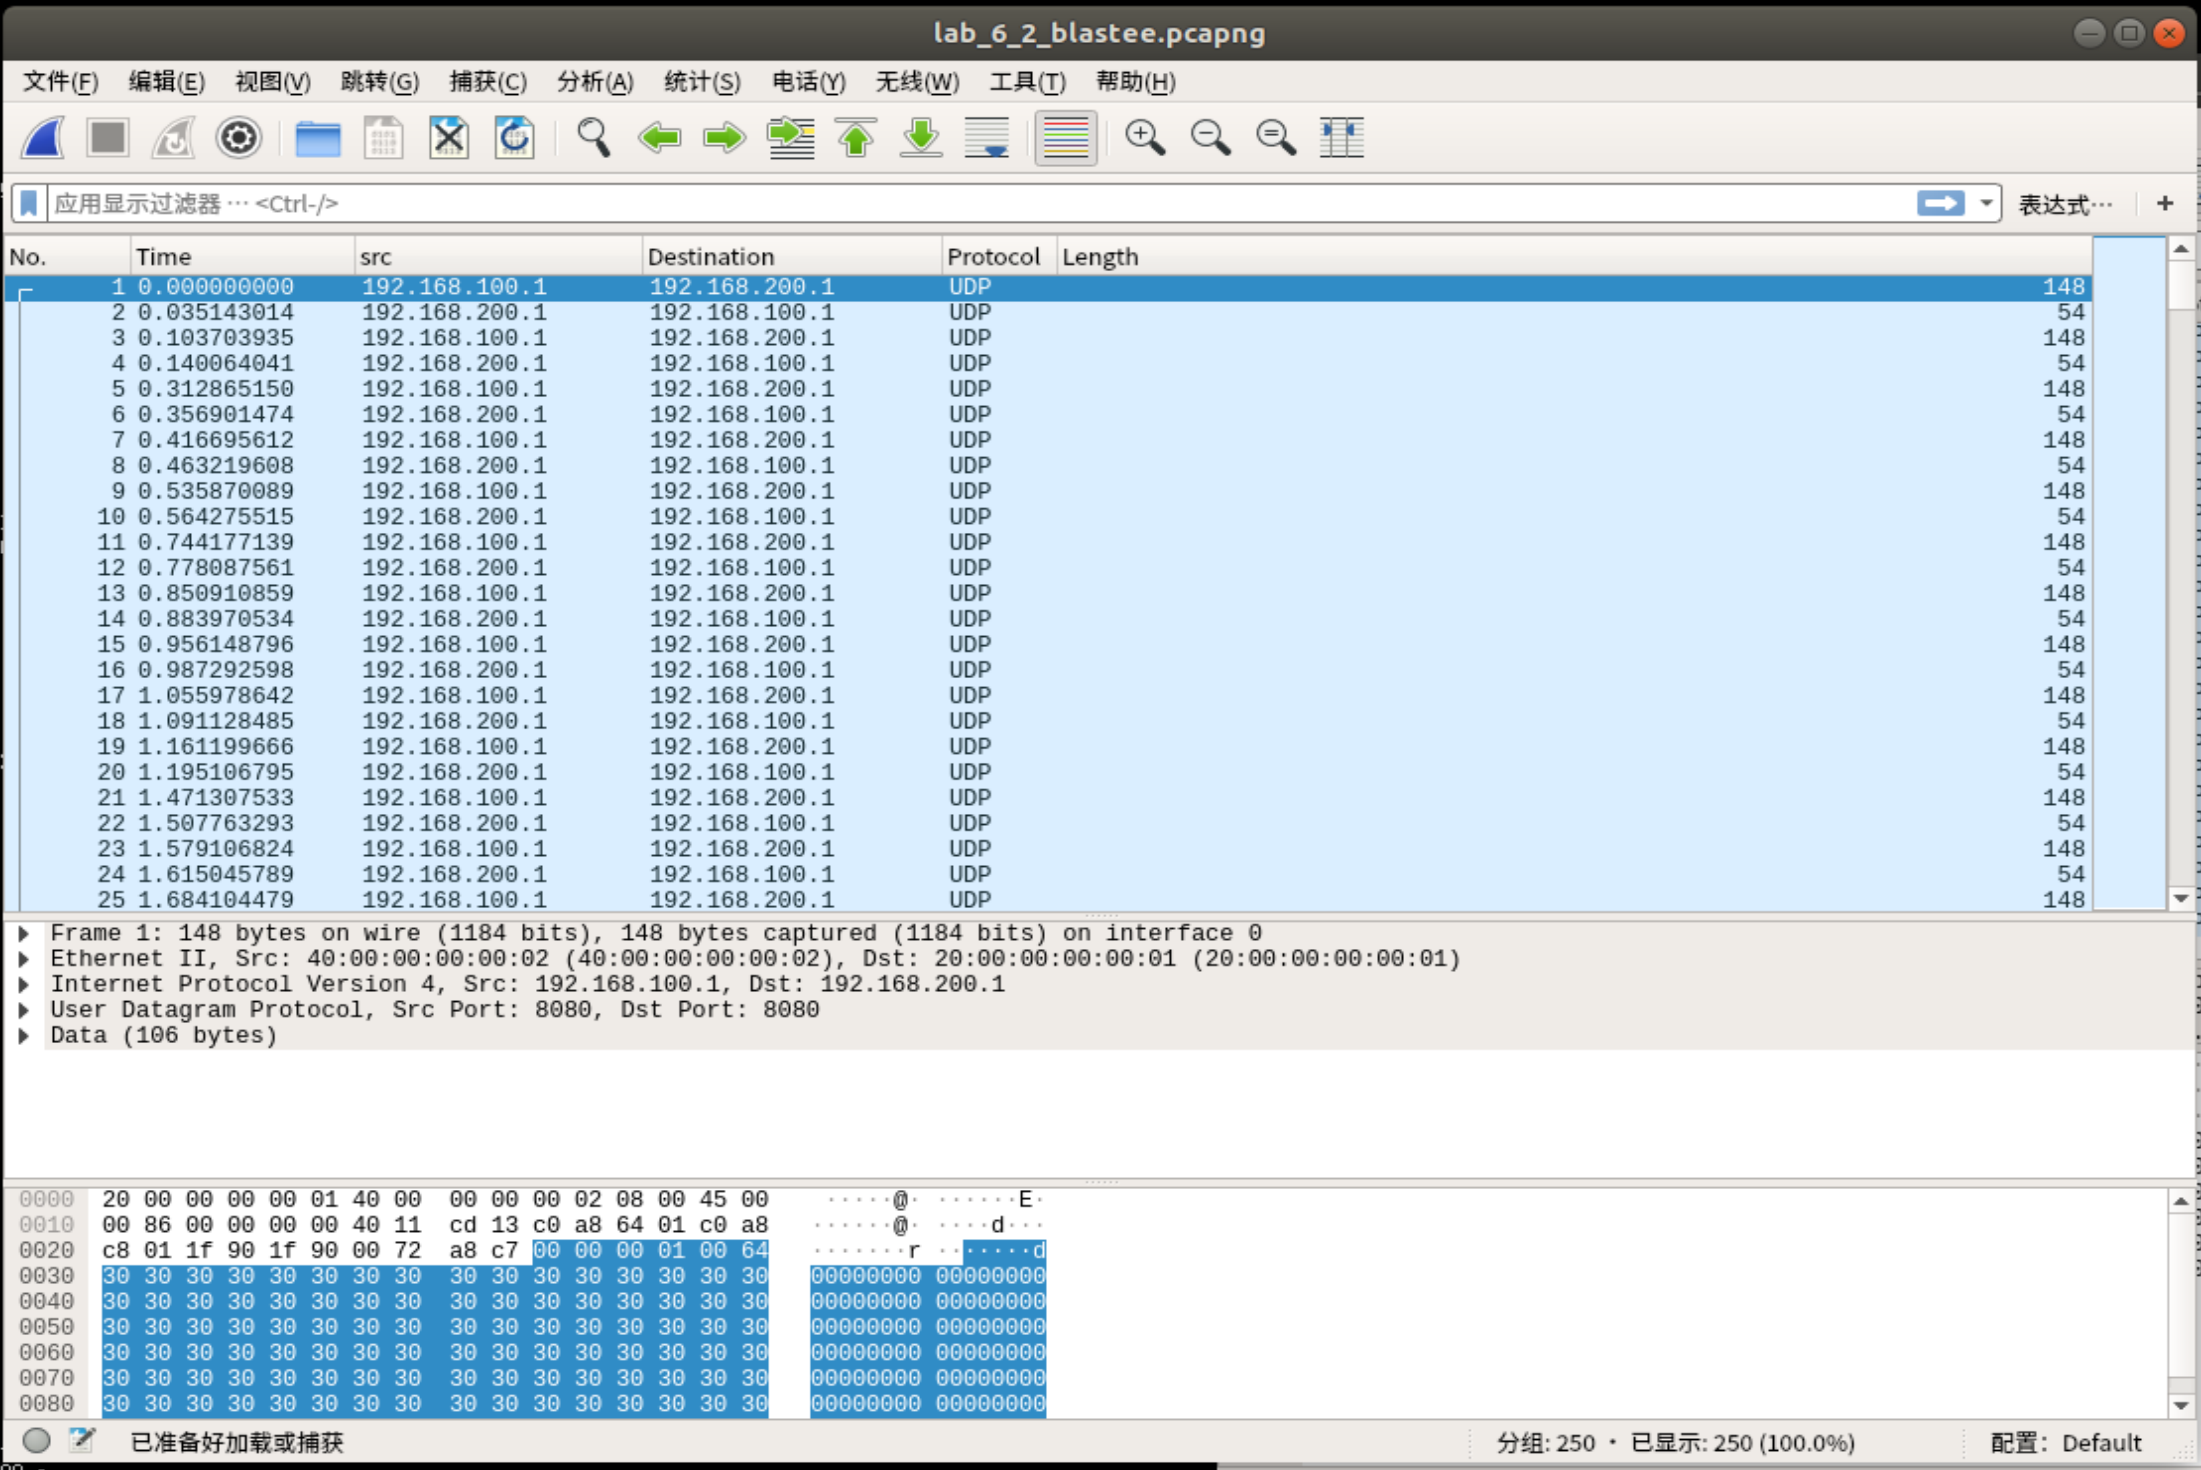Select packet 11 at time 0.744177139
This screenshot has height=1470, width=2201.
click(1048, 542)
